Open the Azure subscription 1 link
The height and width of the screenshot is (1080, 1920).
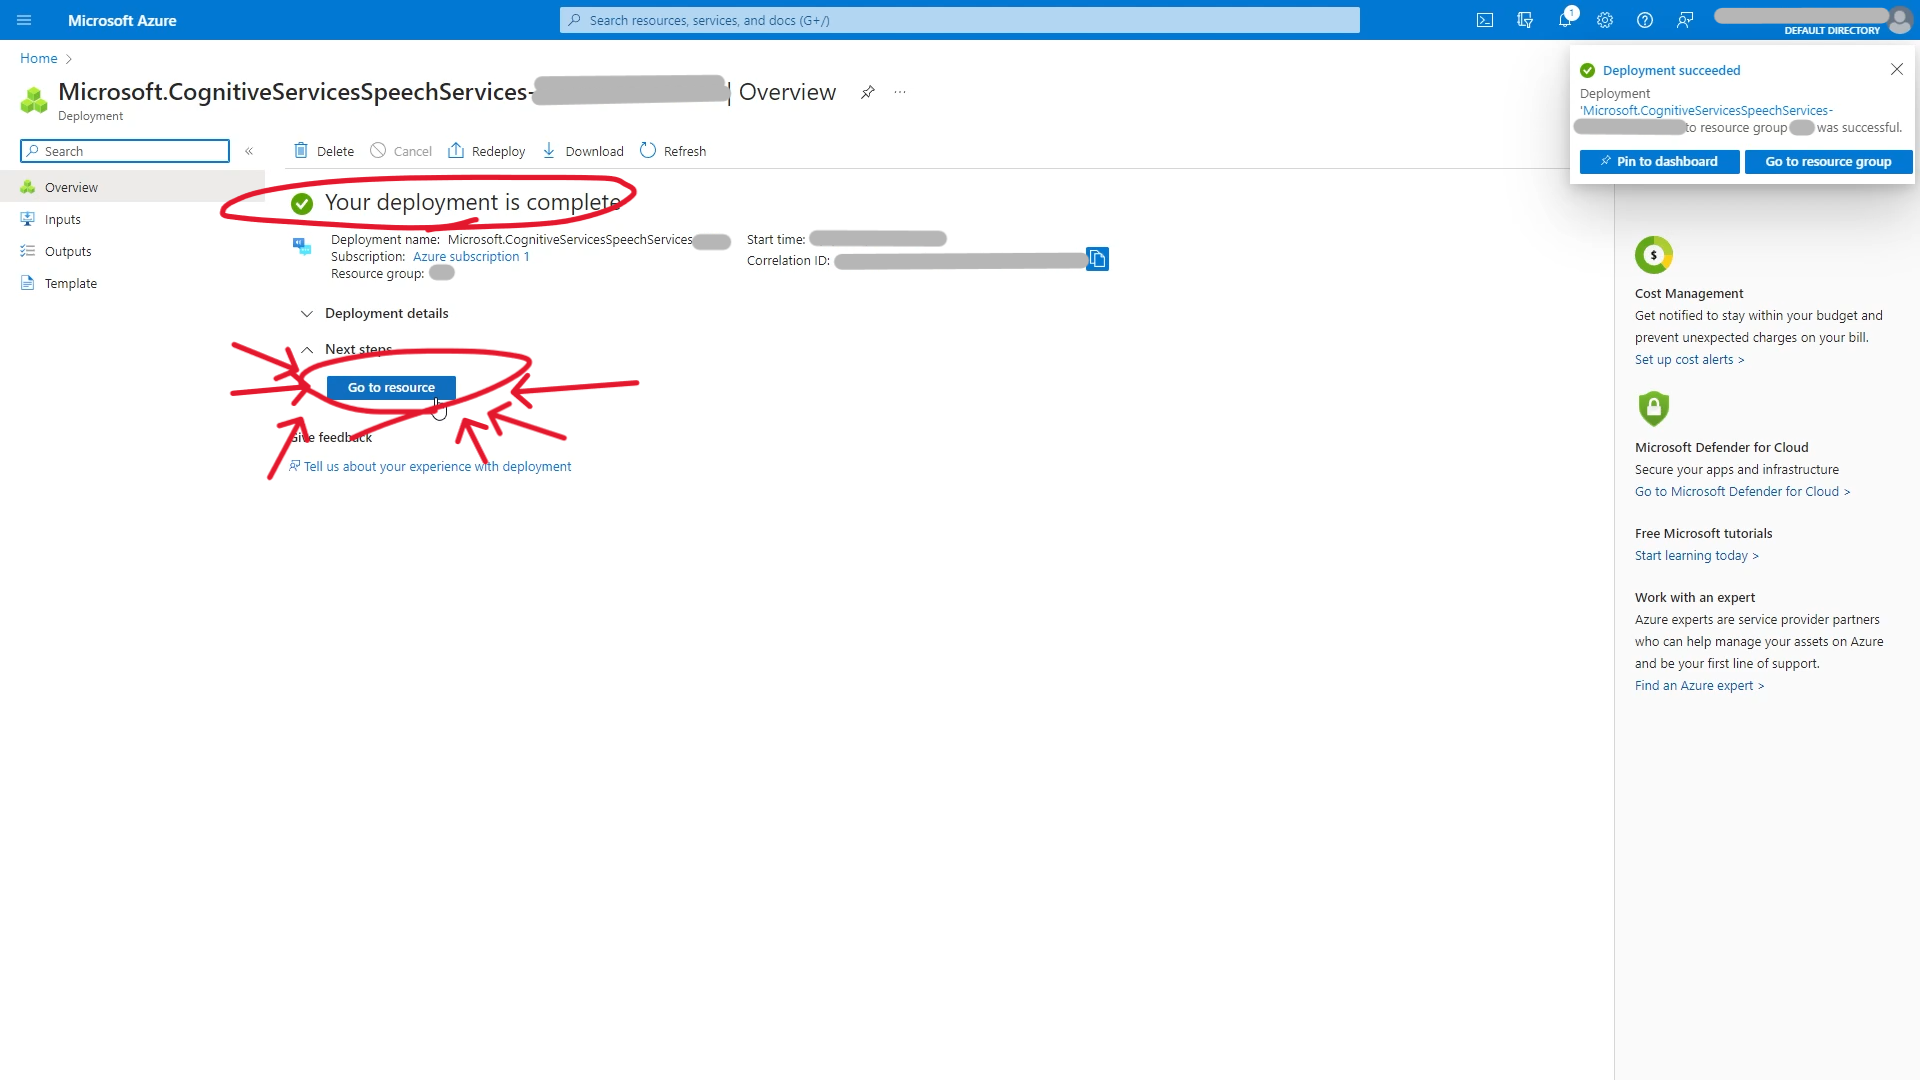pos(471,257)
